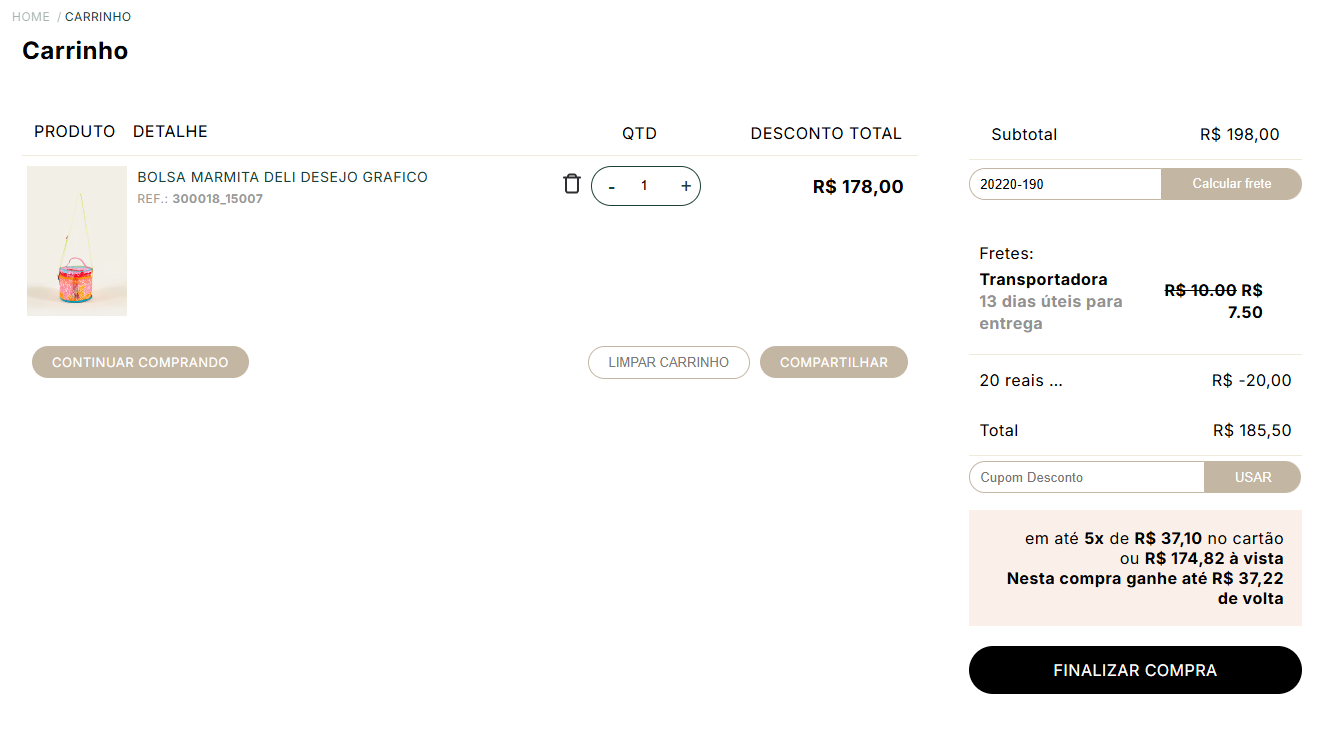Screen dimensions: 1323x730
Task: Click the product reference 300018_15007
Action: tap(217, 199)
